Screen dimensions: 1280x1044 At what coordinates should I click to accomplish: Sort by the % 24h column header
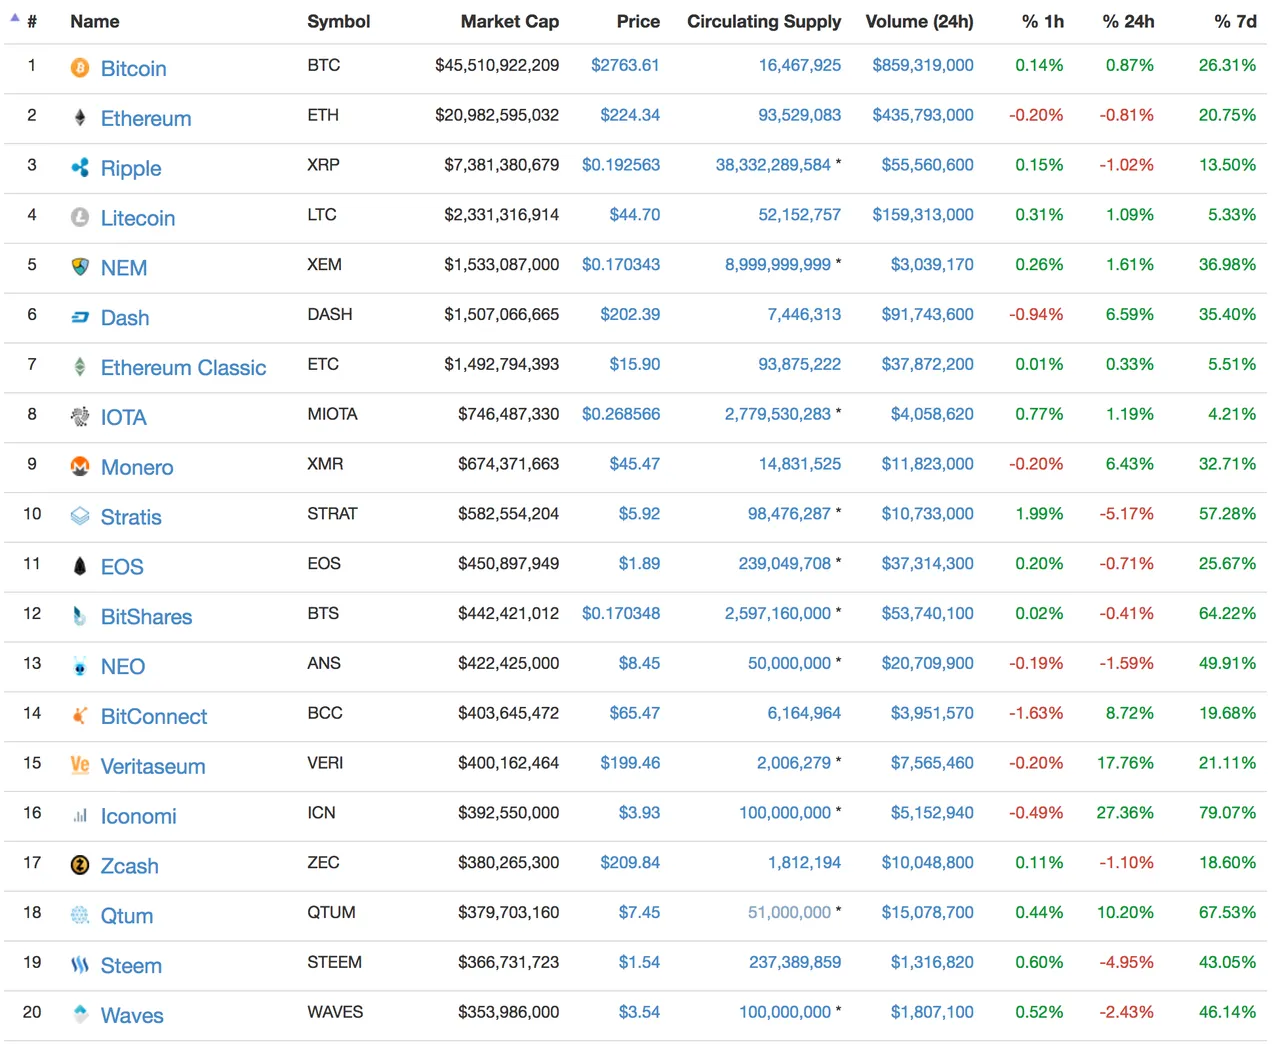[x=1128, y=21]
